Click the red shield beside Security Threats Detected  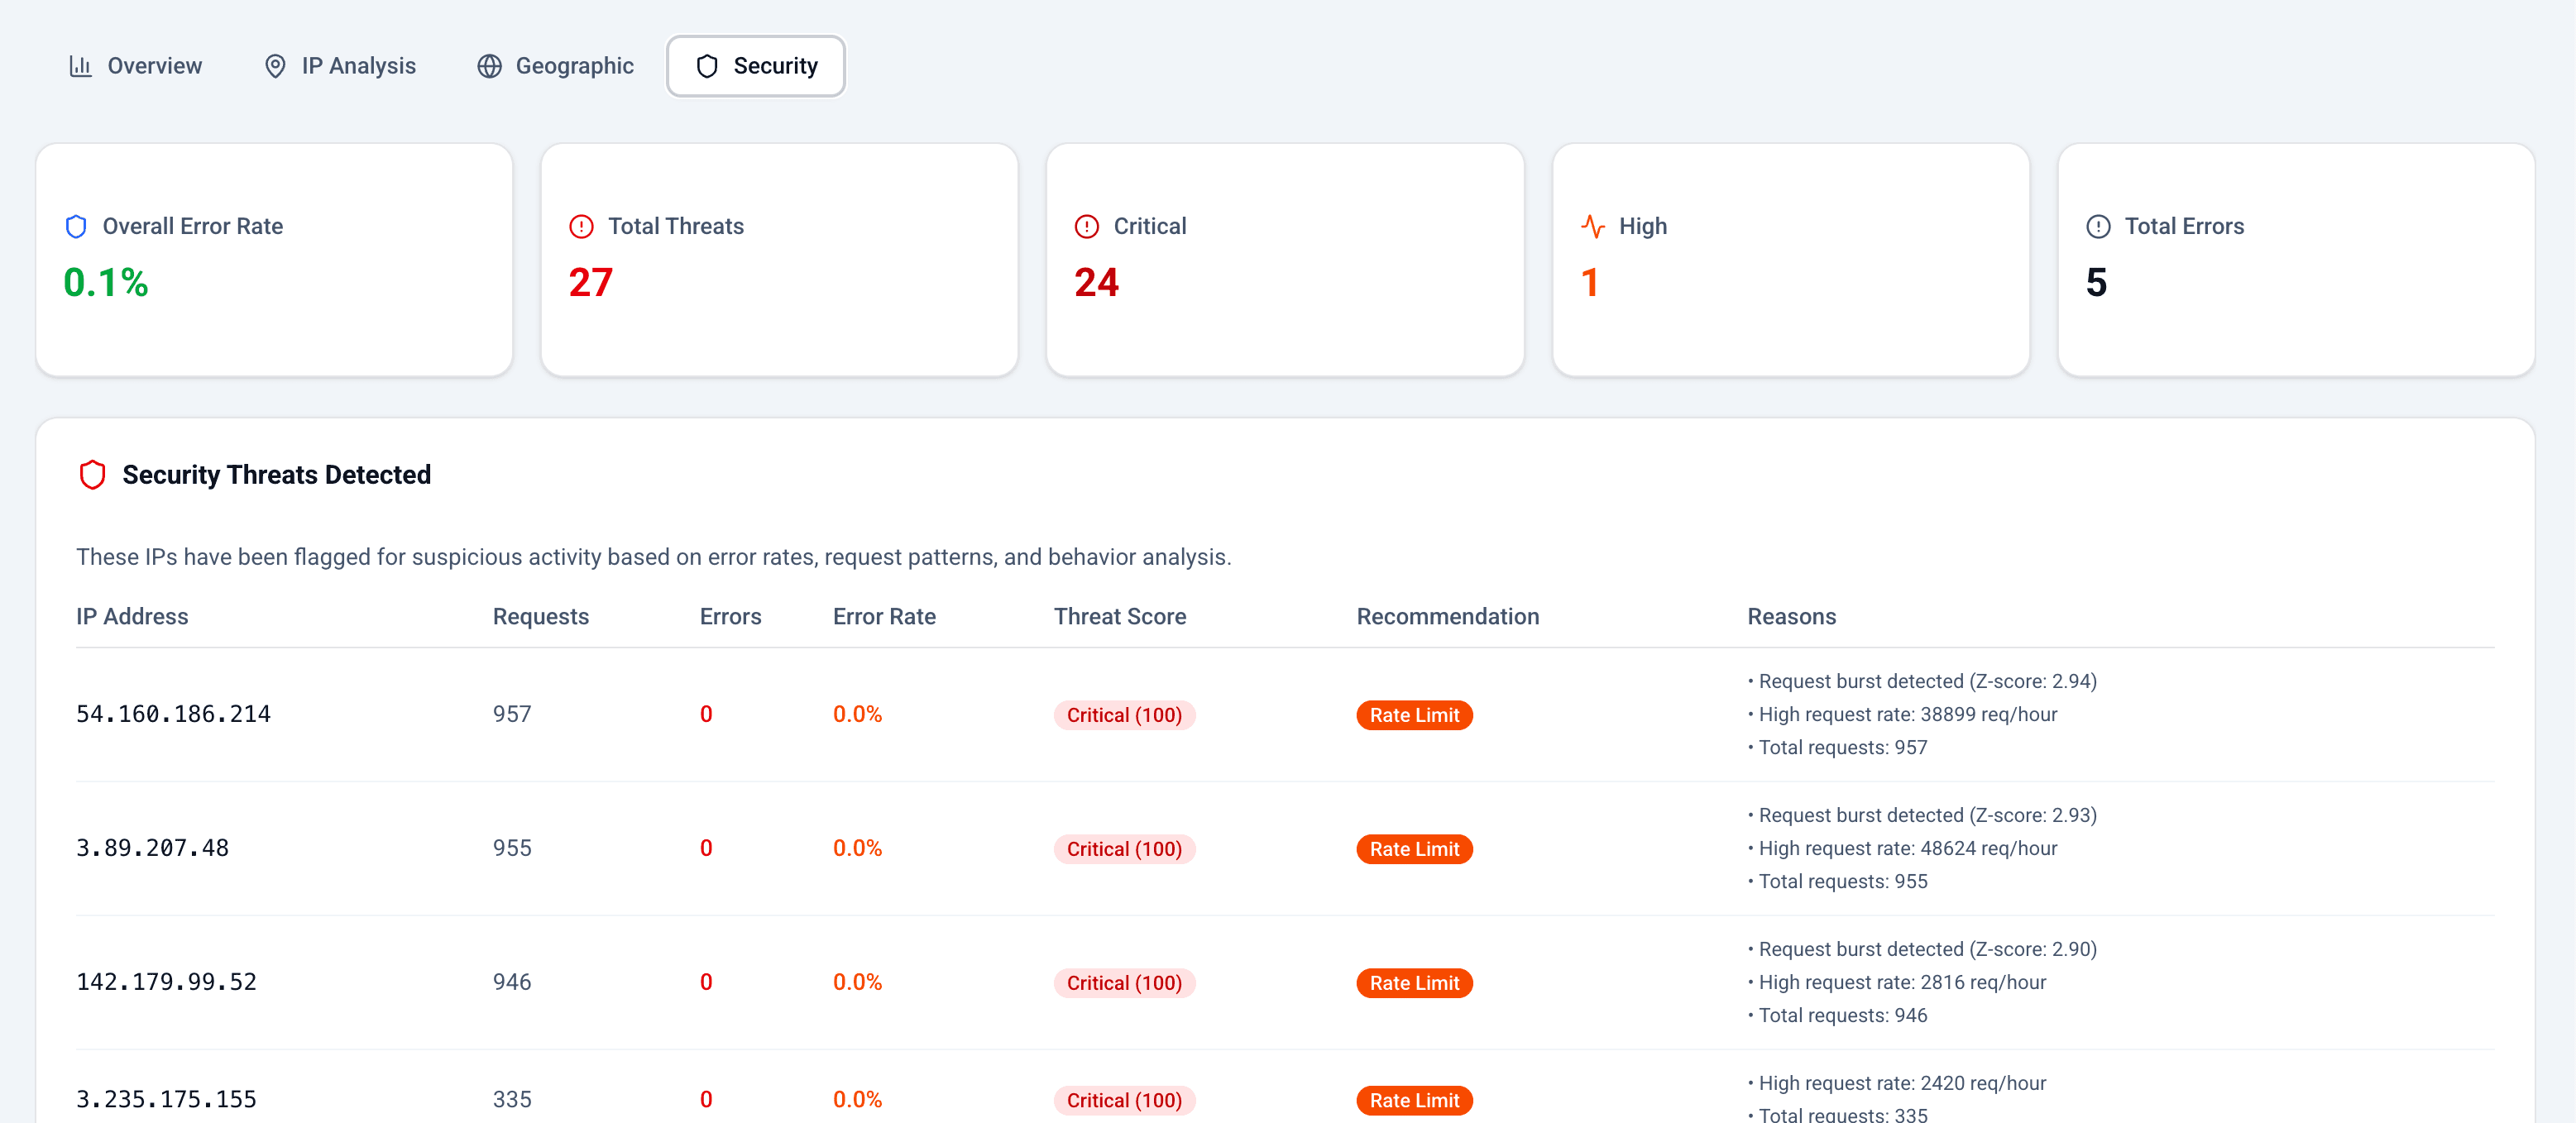[x=93, y=474]
